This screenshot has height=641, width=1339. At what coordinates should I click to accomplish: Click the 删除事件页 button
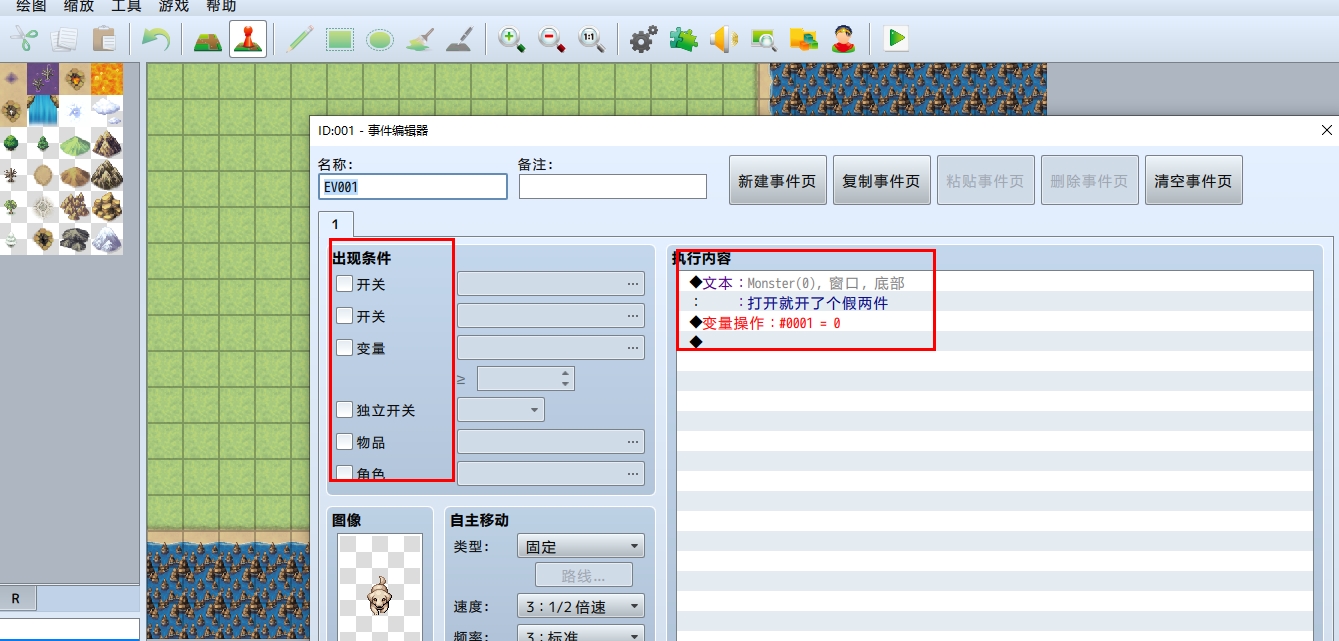tap(1089, 181)
